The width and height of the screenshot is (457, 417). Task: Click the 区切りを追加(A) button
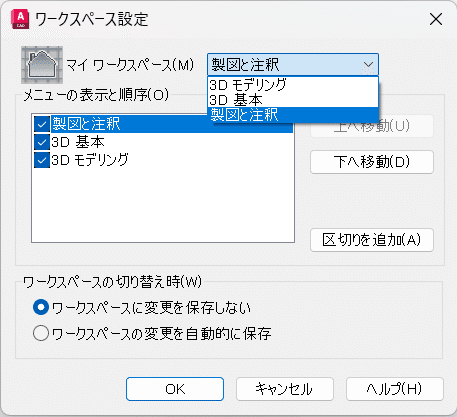pyautogui.click(x=372, y=240)
